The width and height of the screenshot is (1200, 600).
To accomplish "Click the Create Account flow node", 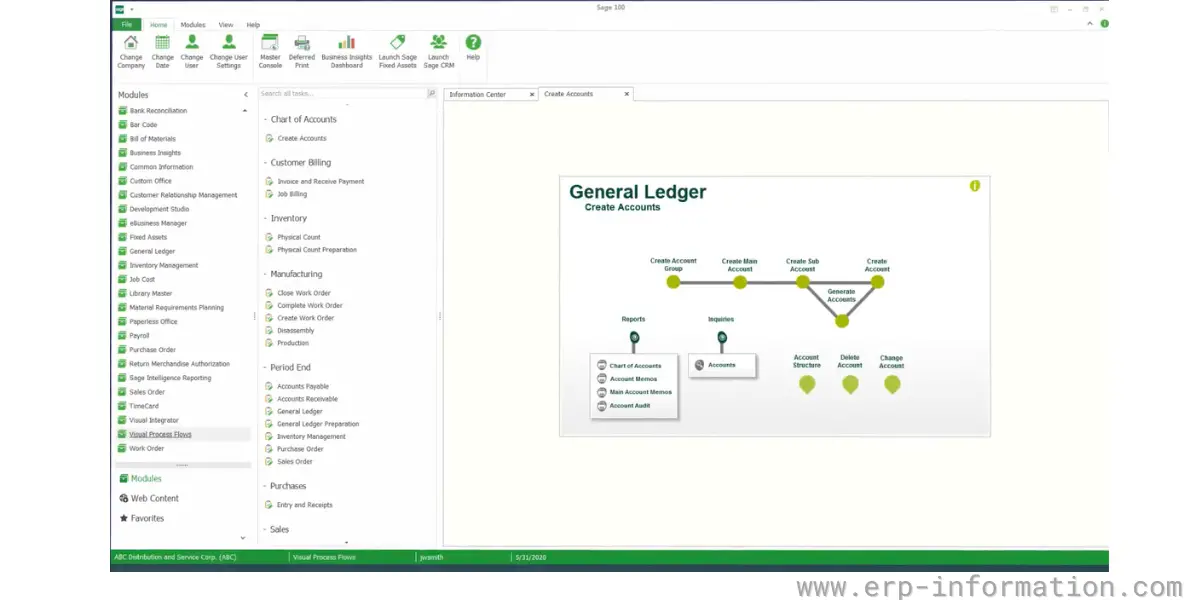I will [x=877, y=282].
